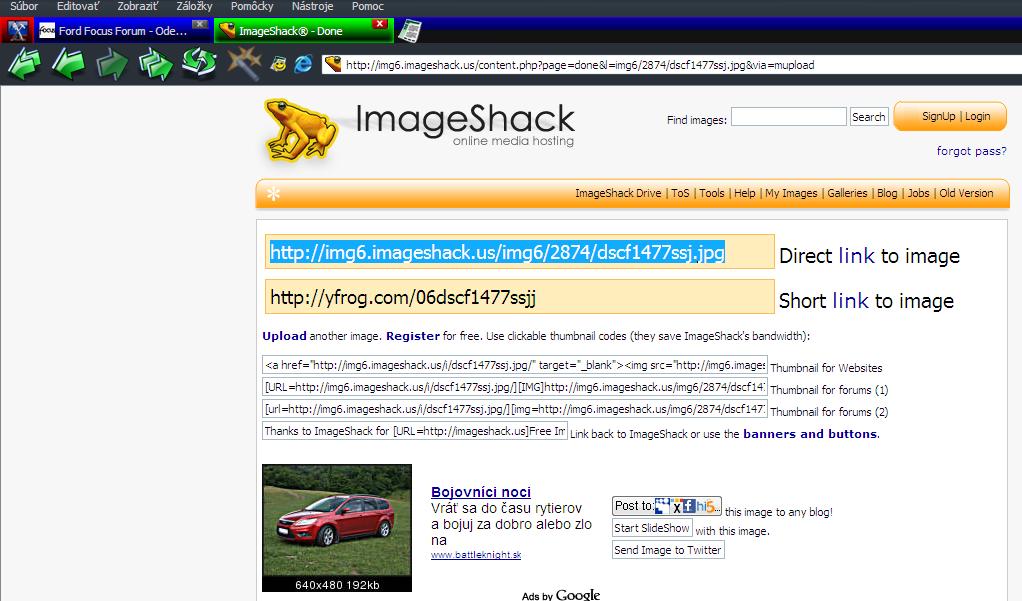
Task: Click the double-arrow rewind navigation icon
Action: pyautogui.click(x=24, y=64)
